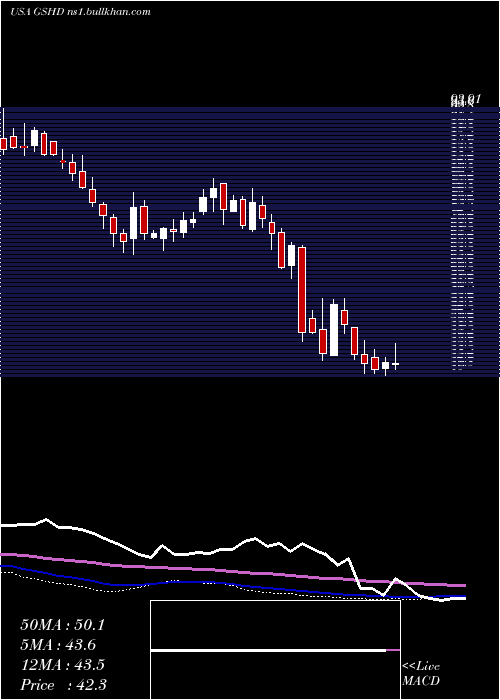Click the '50MA : 50.1' value
The width and height of the screenshot is (500, 700).
pos(62,625)
